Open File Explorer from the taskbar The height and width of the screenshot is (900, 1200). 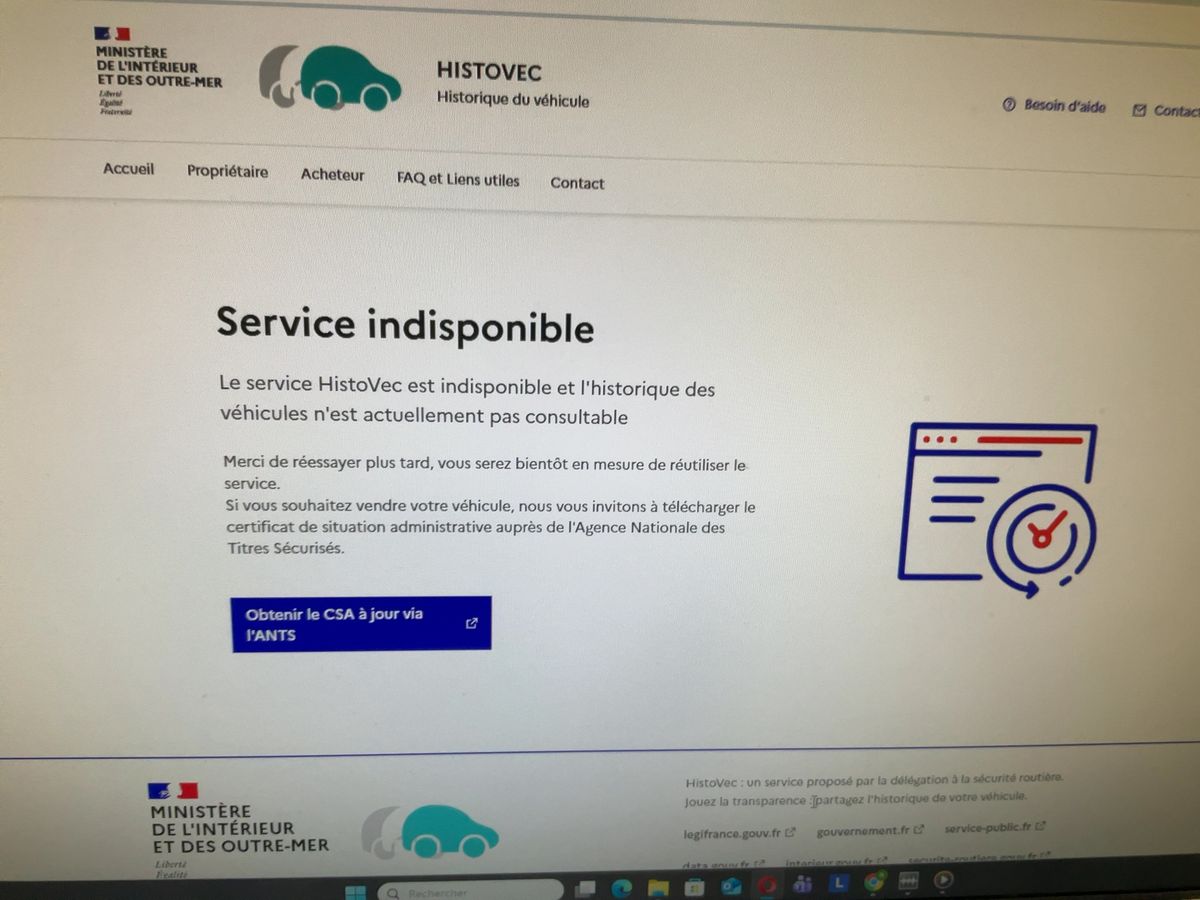coord(658,888)
